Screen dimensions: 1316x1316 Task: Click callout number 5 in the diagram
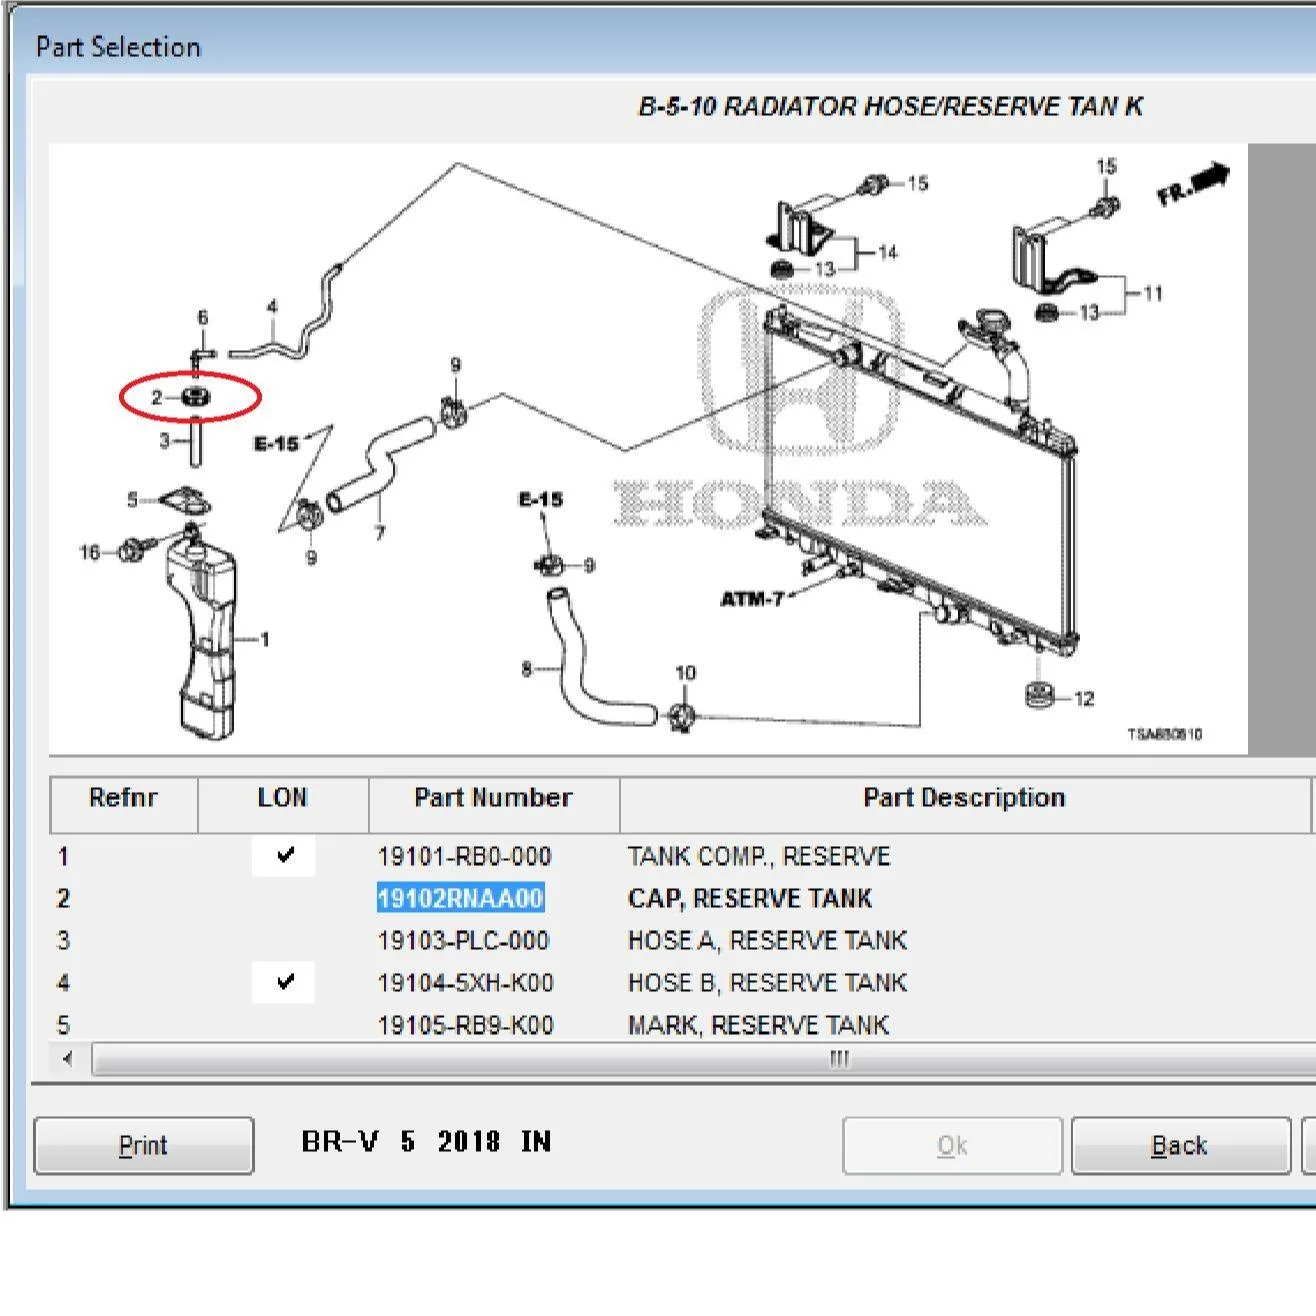(x=132, y=499)
